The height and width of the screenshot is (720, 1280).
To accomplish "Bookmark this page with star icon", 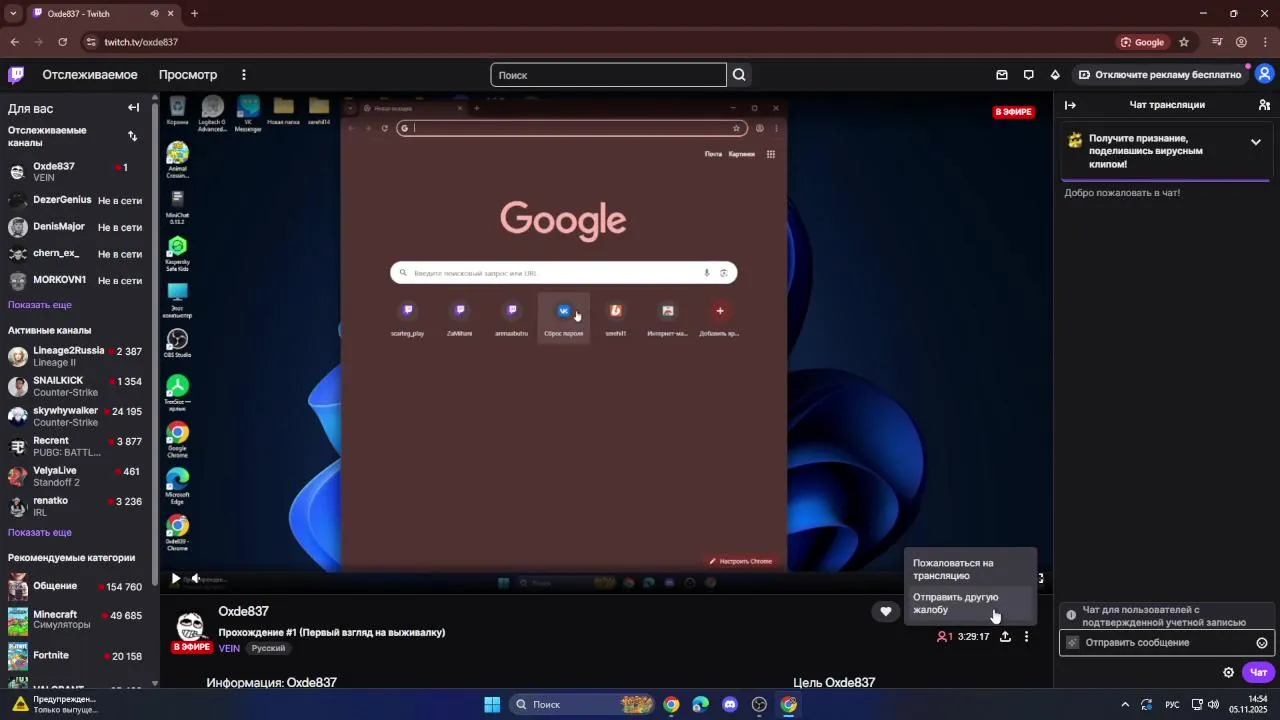I will pyautogui.click(x=1184, y=42).
